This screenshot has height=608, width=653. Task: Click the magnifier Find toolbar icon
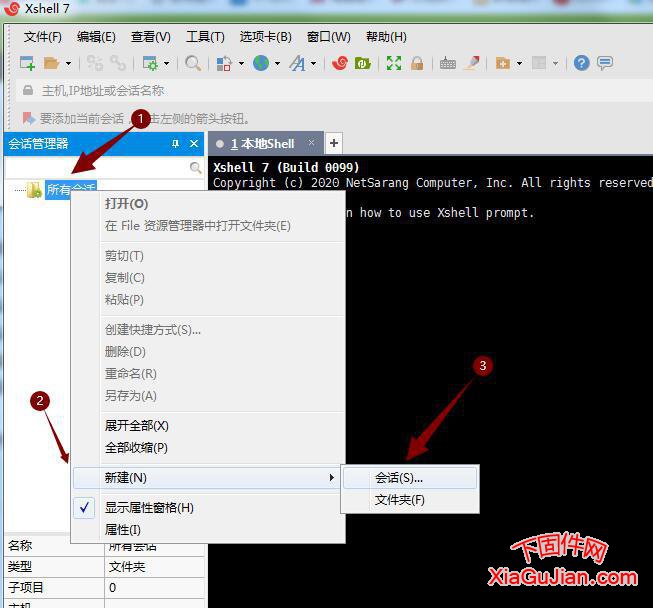pyautogui.click(x=193, y=63)
